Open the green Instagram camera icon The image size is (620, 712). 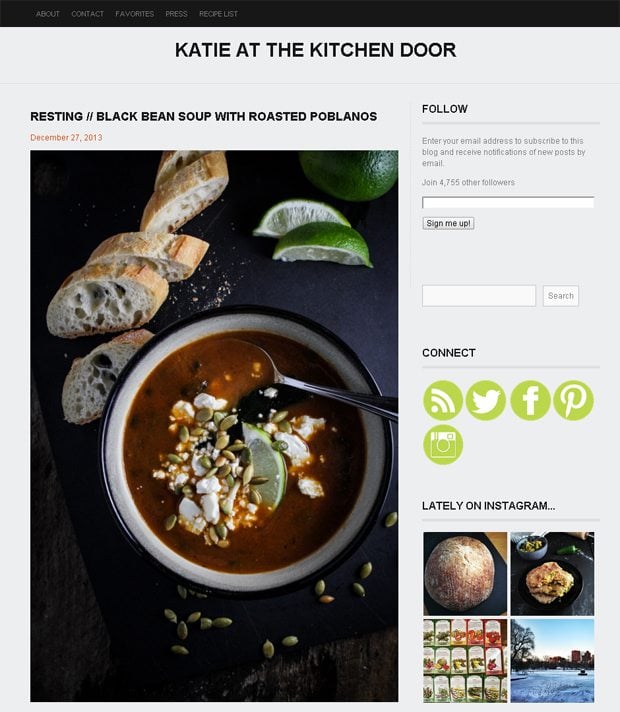click(x=443, y=445)
